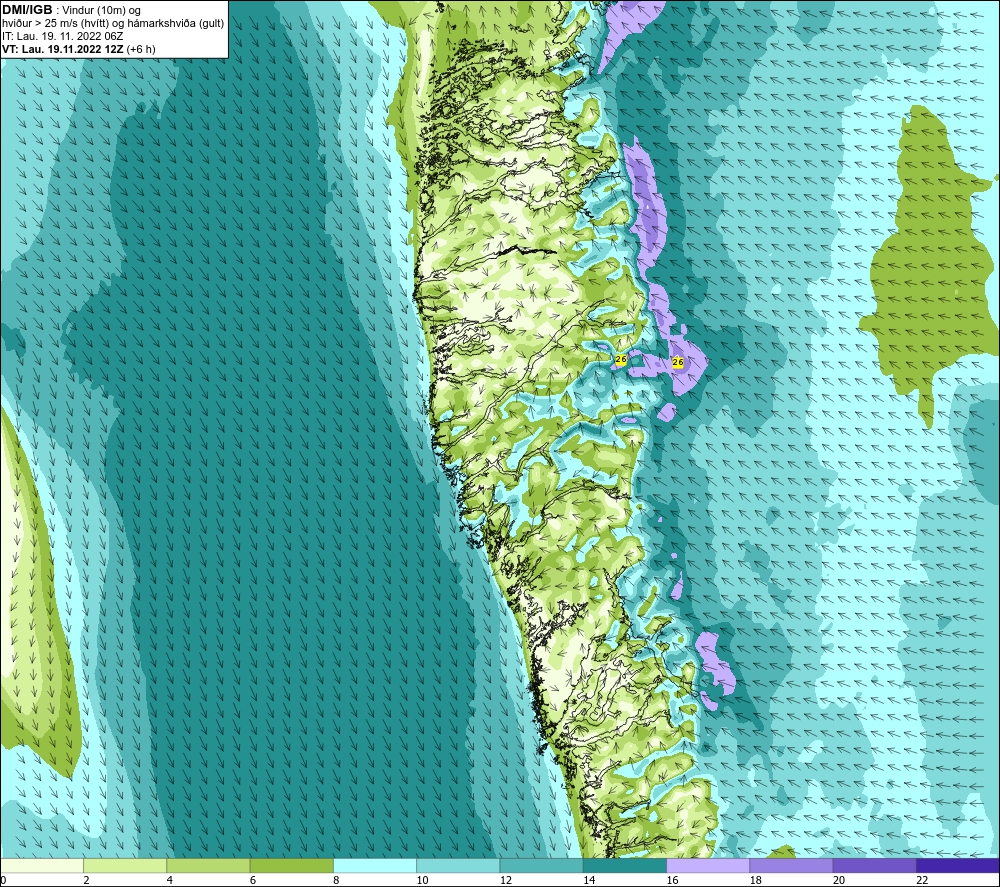Screen dimensions: 1000x887
Task: Select the dark teal 14–16 m/s swatch
Action: click(x=625, y=865)
